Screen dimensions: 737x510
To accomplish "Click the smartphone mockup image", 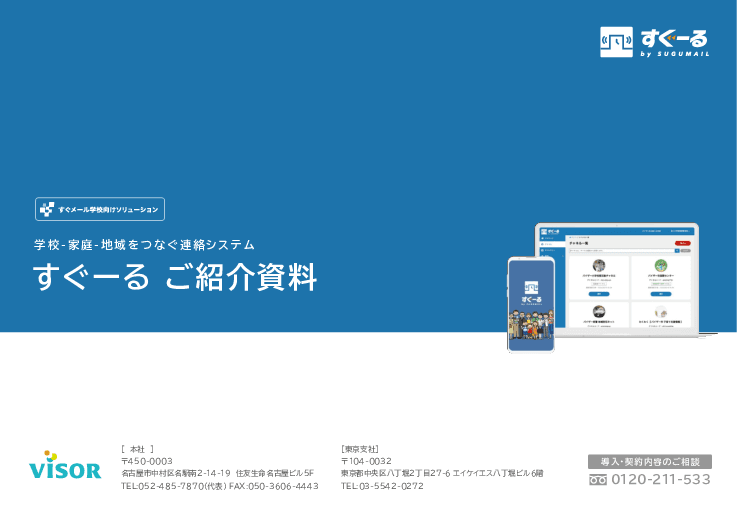I will point(531,303).
